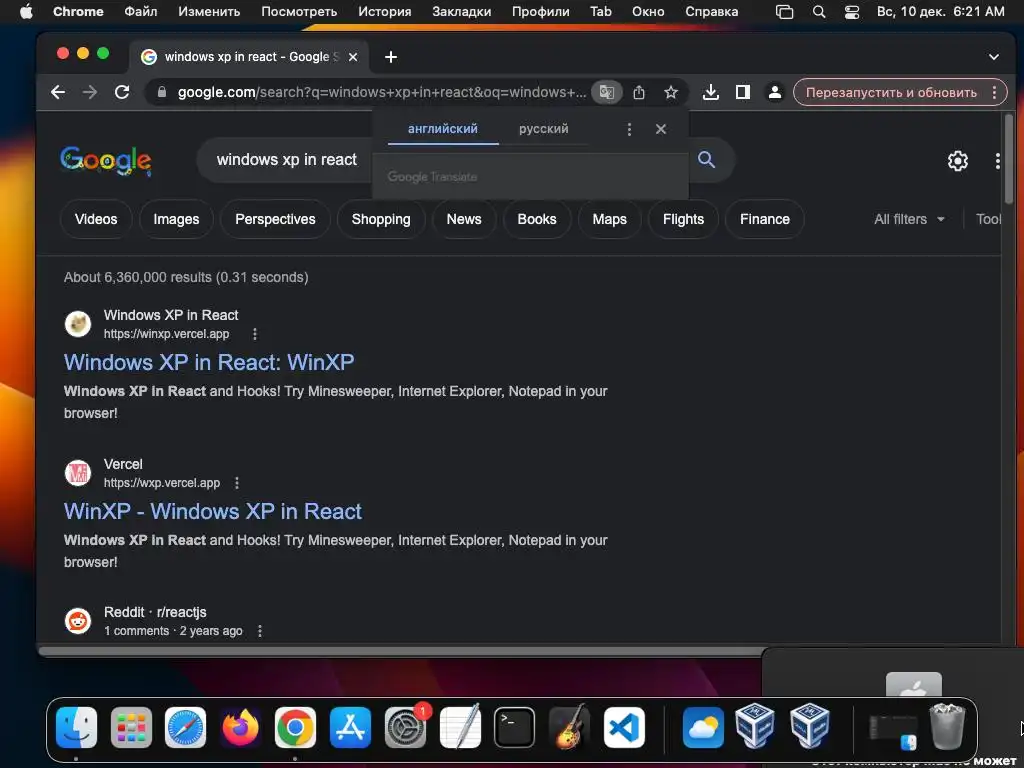Open the Файл menu
Image resolution: width=1024 pixels, height=768 pixels.
pyautogui.click(x=140, y=11)
